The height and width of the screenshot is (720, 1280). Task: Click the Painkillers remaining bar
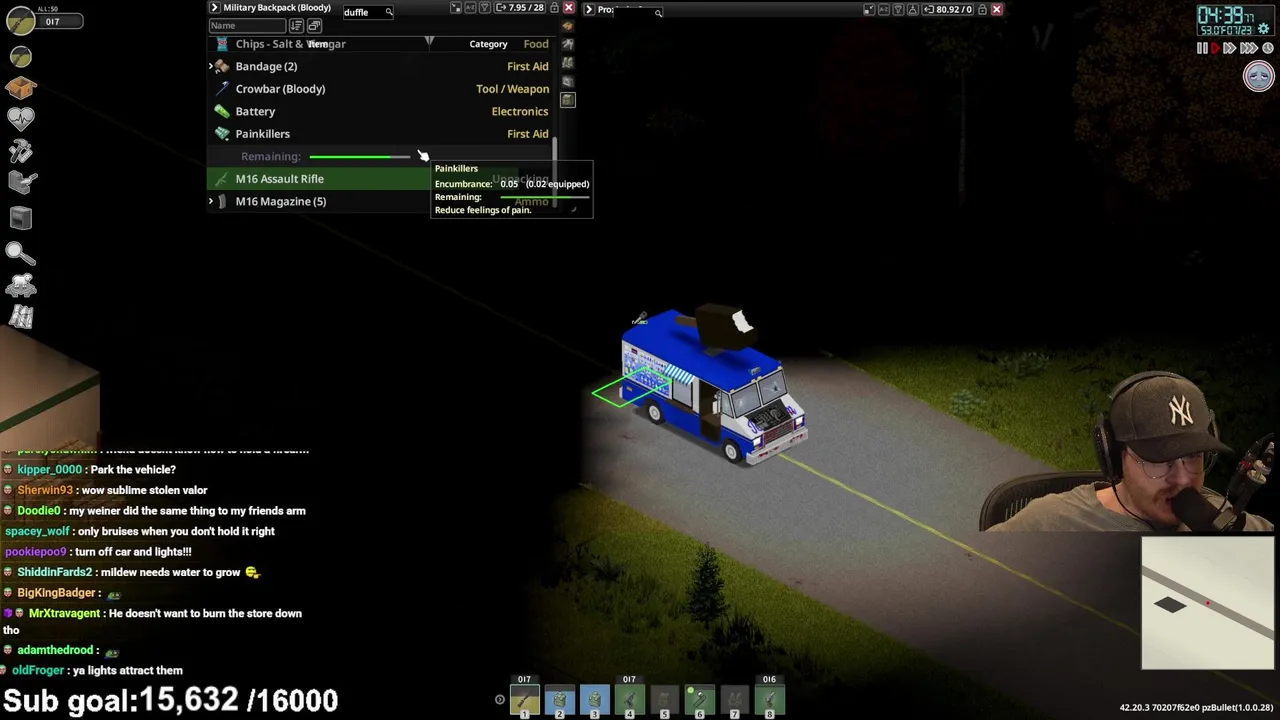coord(360,157)
